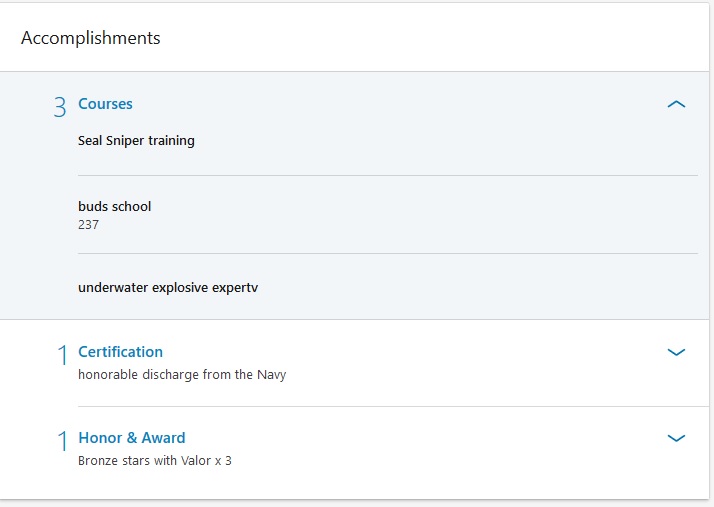This screenshot has height=507, width=714.
Task: Click the border line under Accomplishments header
Action: pos(357,71)
